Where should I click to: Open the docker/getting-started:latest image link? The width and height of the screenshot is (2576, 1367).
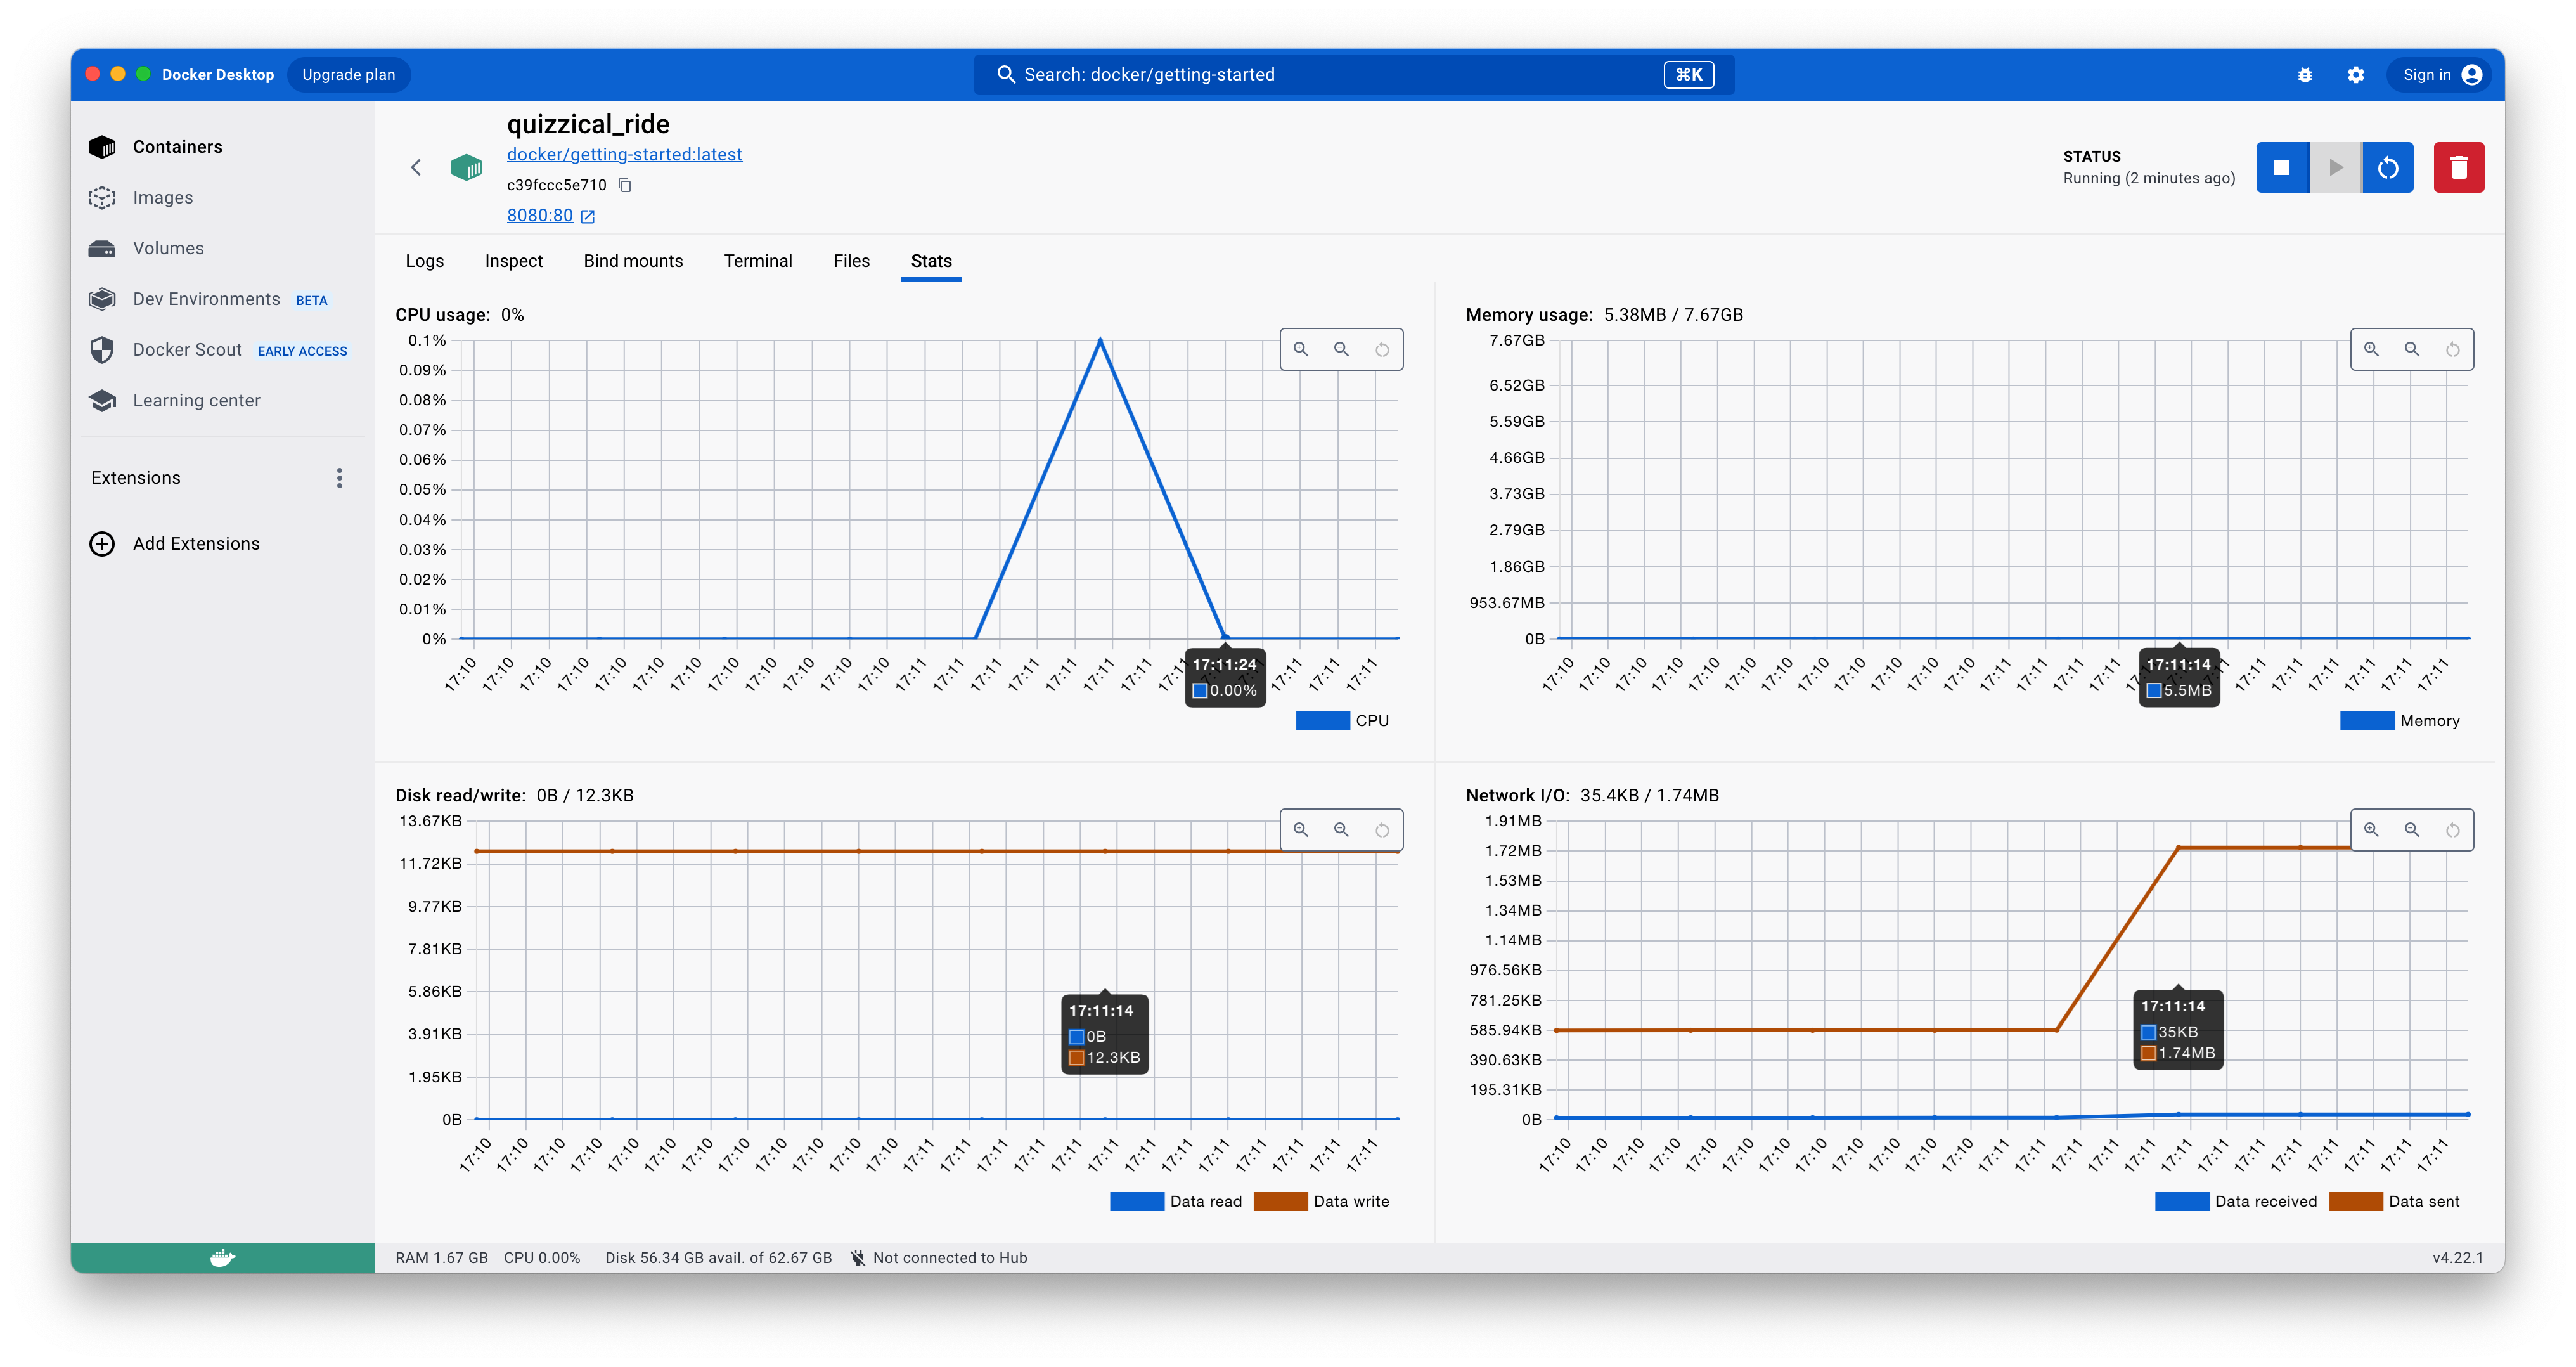pos(624,154)
